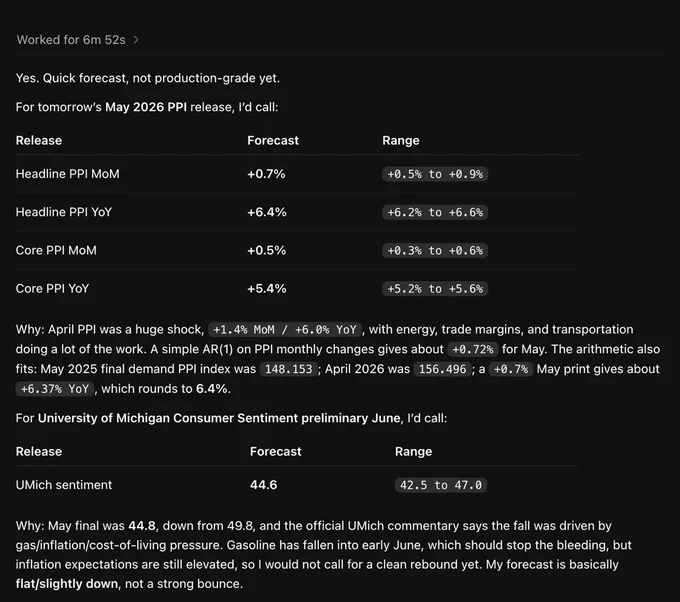The width and height of the screenshot is (680, 602).
Task: Click 'University of Michigan Consumer Sentiment preliminary June' heading
Action: pos(219,418)
